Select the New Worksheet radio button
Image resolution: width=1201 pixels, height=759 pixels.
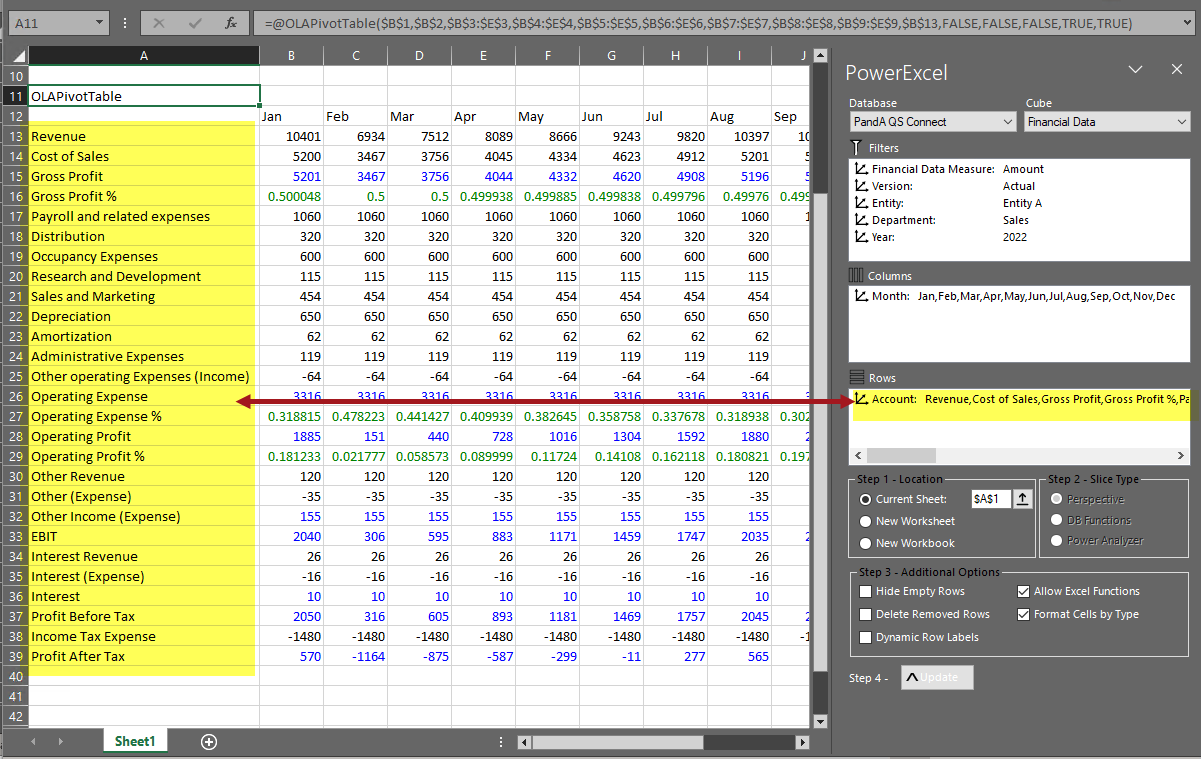[866, 521]
